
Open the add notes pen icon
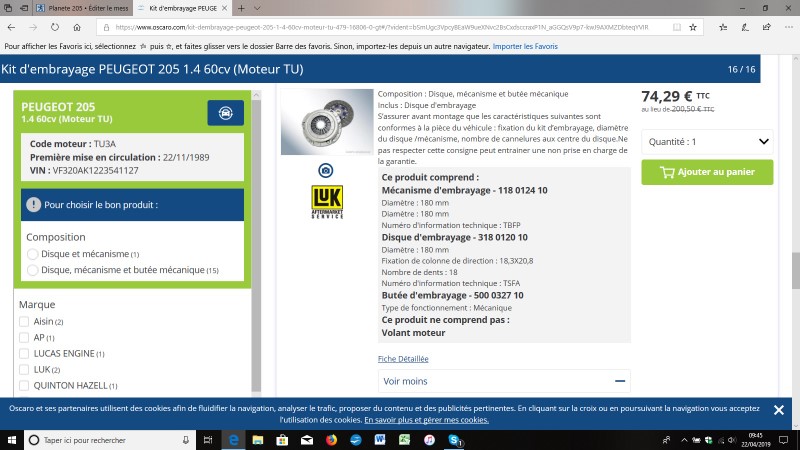tap(745, 27)
